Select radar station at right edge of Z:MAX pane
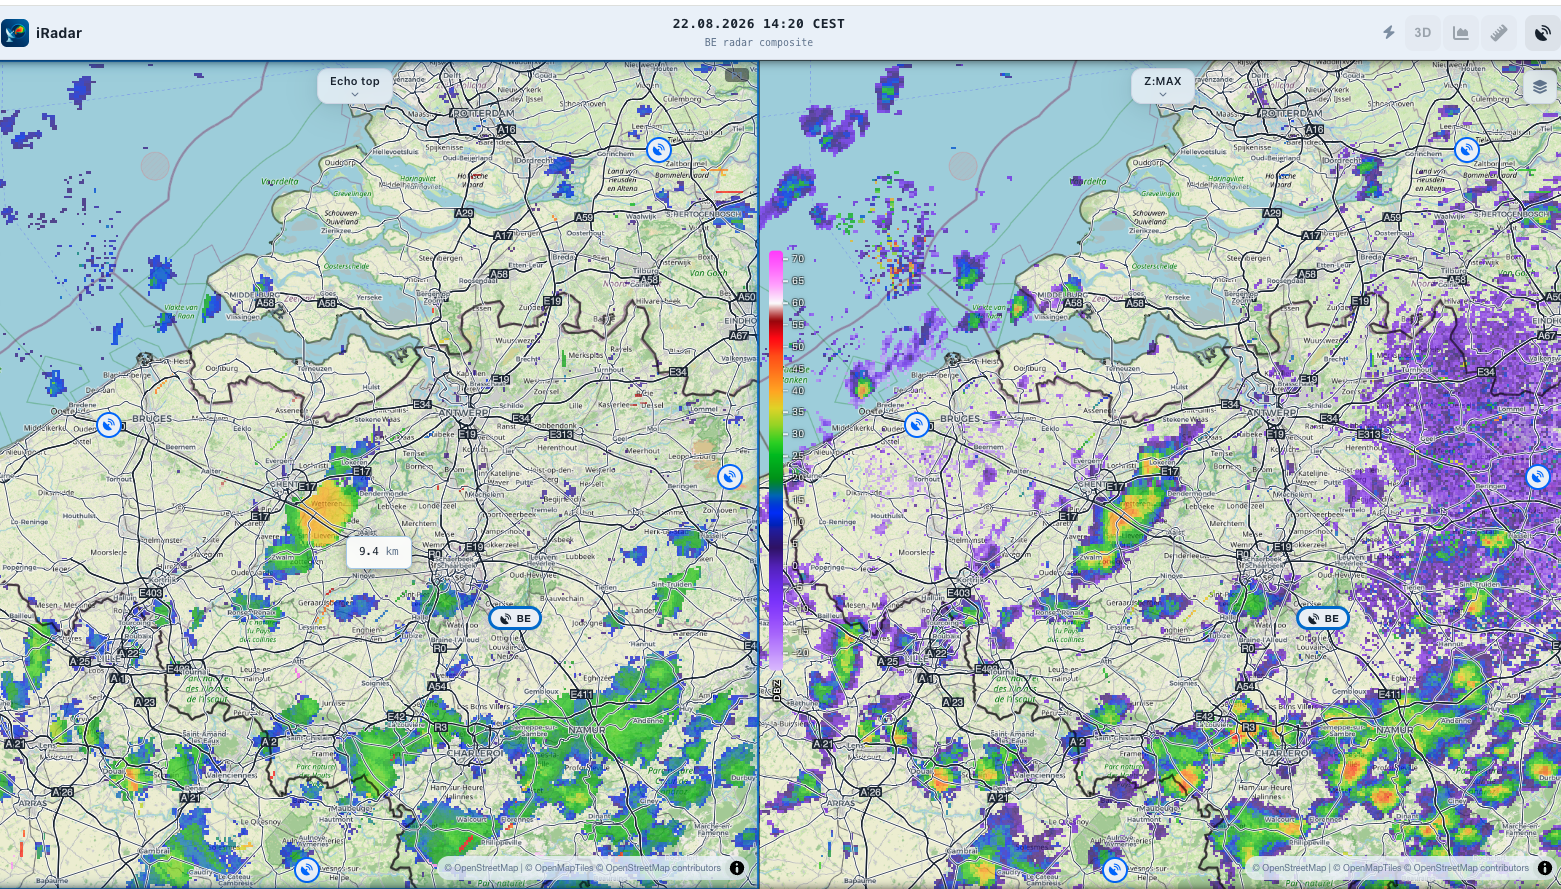This screenshot has height=889, width=1561. coord(1539,477)
